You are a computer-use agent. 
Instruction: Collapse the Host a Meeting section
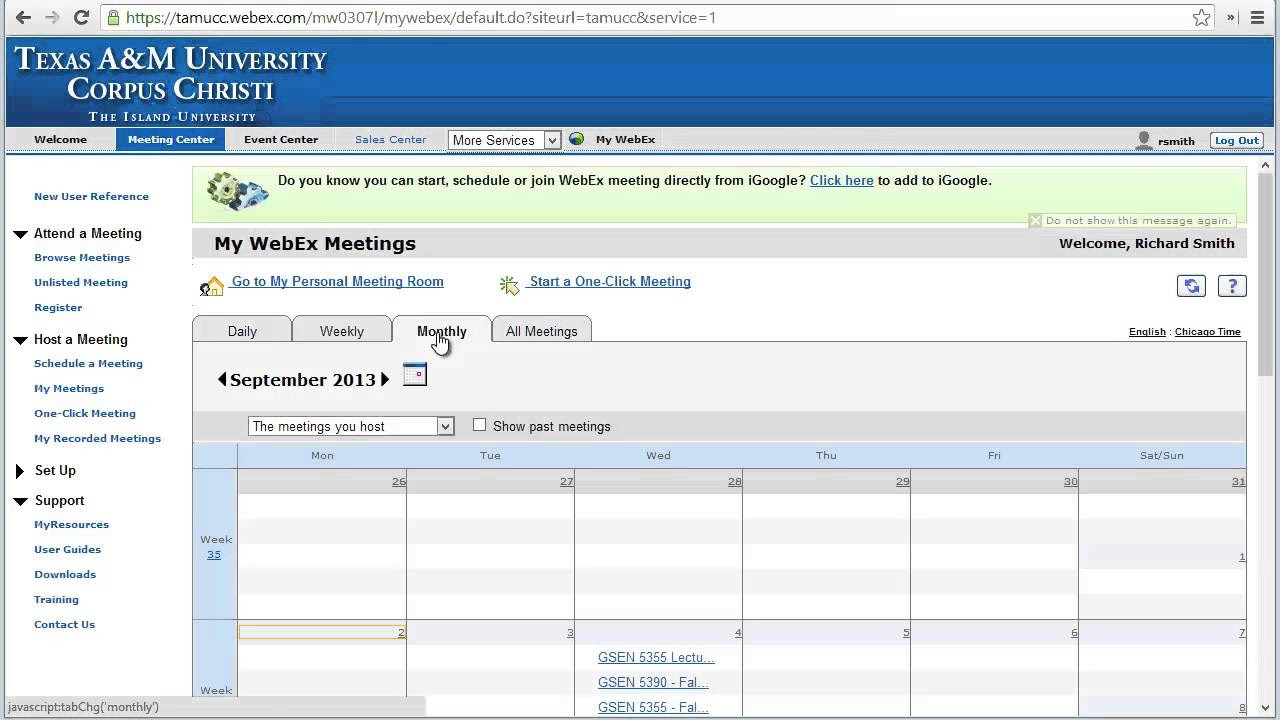[20, 340]
